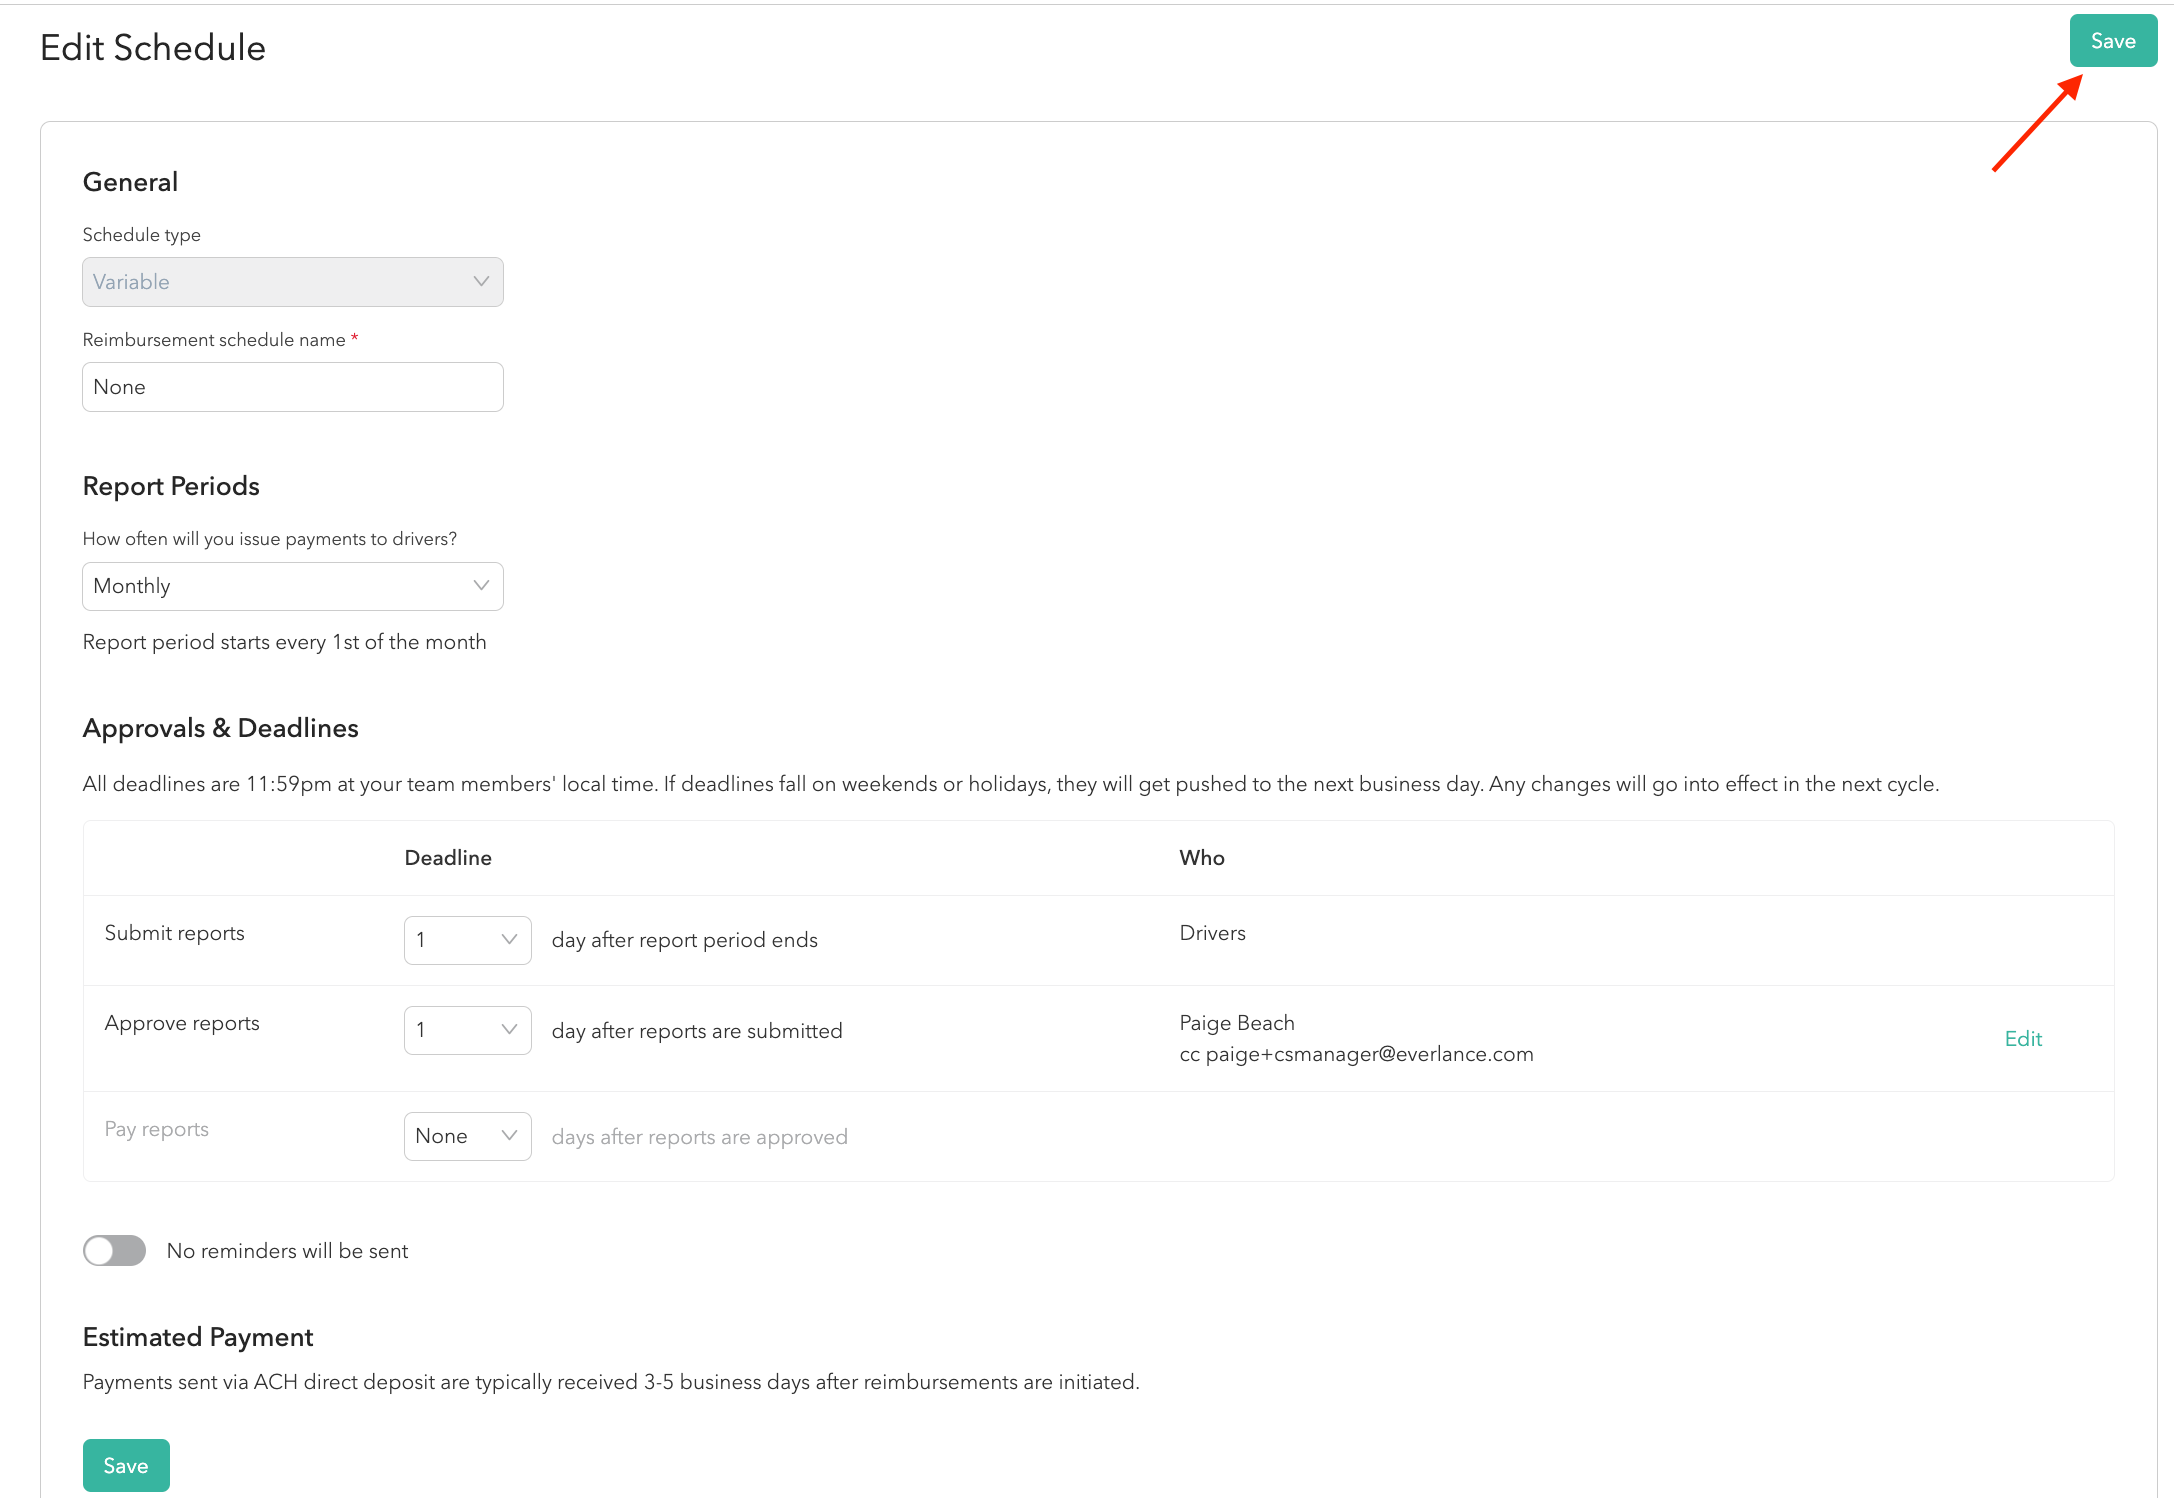2174x1498 pixels.
Task: Click the Pay reports dropdown chevron
Action: click(509, 1136)
